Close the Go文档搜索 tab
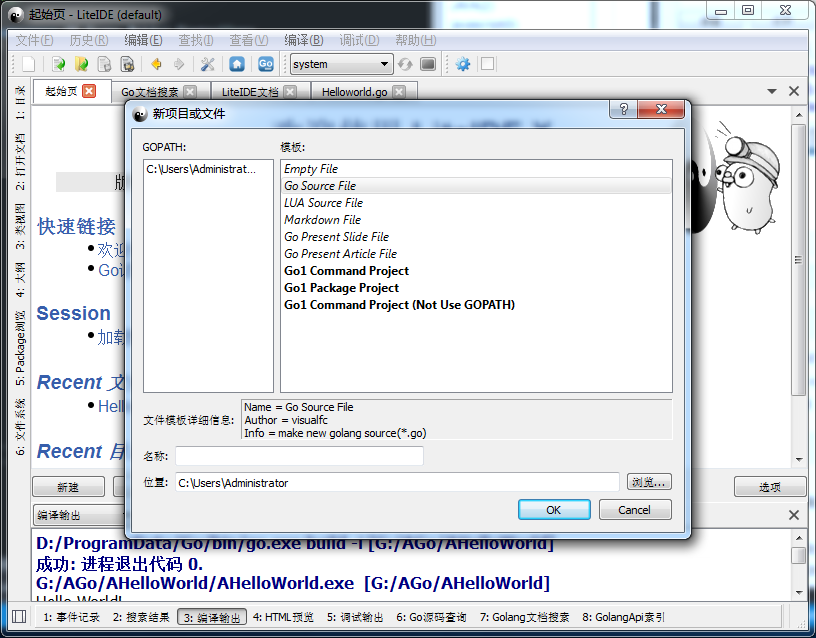The width and height of the screenshot is (816, 638). pyautogui.click(x=190, y=92)
